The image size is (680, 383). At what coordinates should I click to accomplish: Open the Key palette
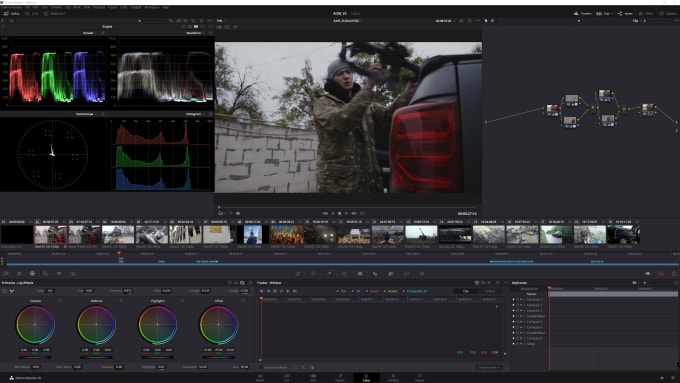pos(406,274)
